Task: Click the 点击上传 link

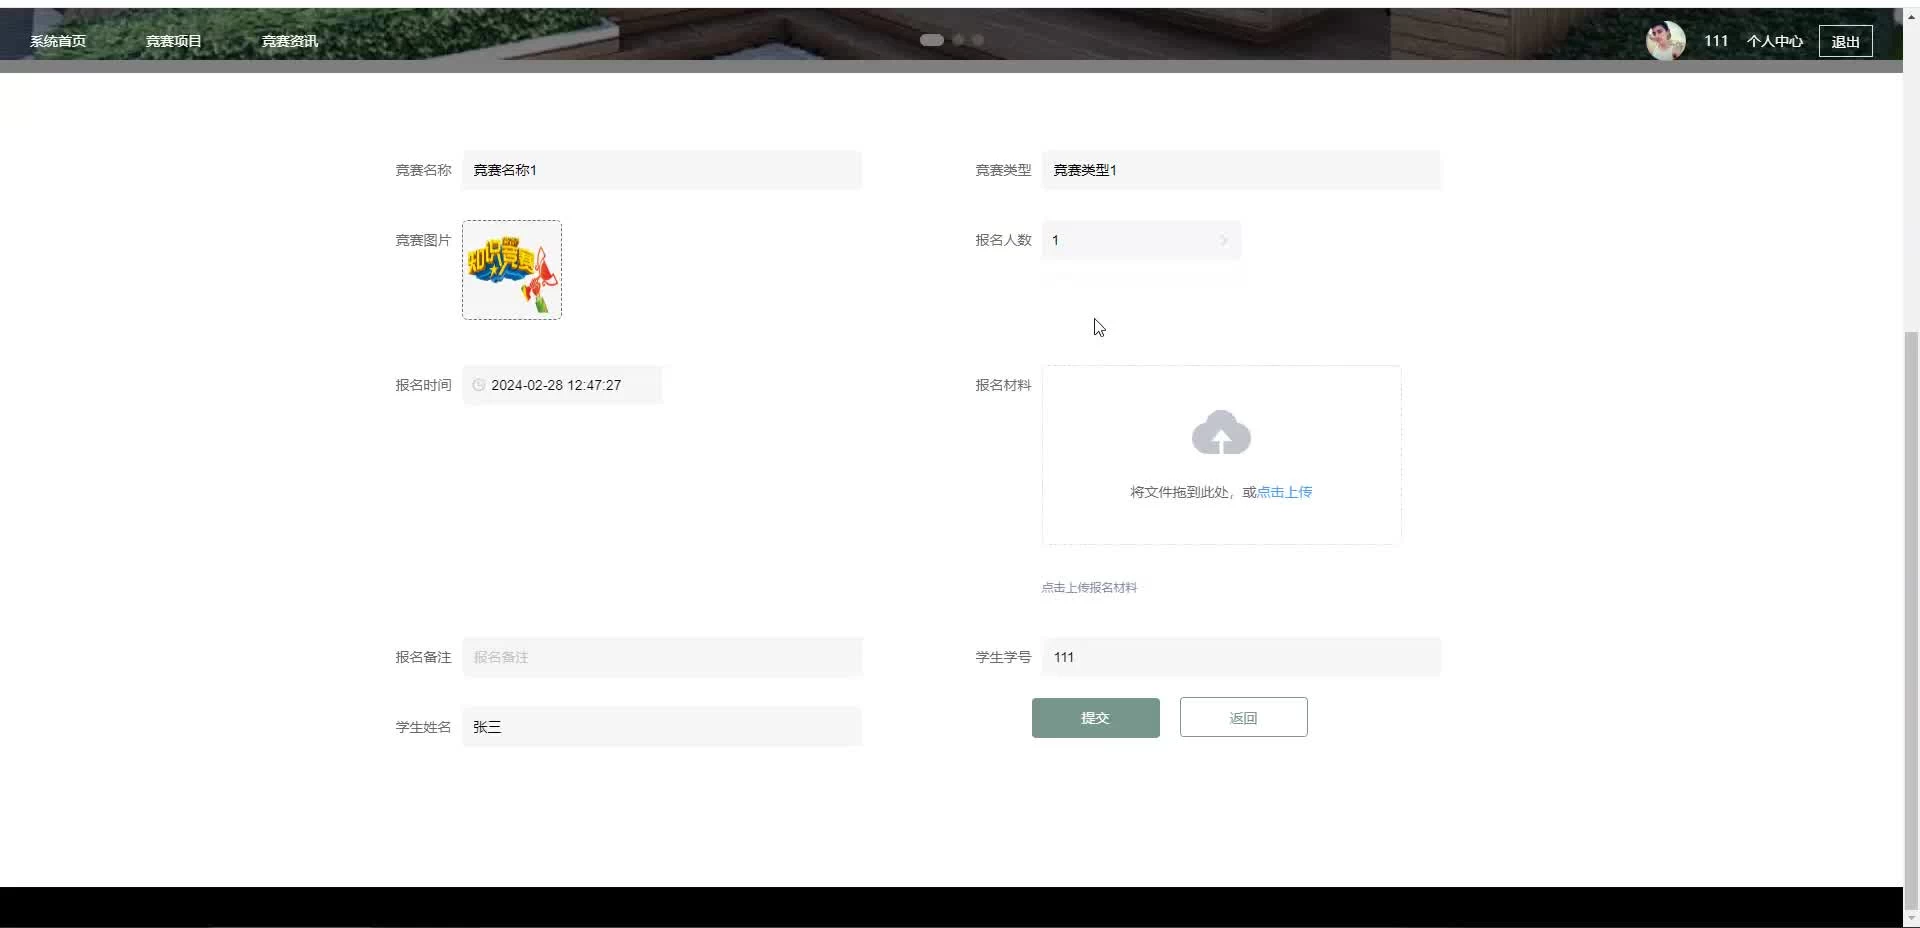Action: pyautogui.click(x=1284, y=492)
